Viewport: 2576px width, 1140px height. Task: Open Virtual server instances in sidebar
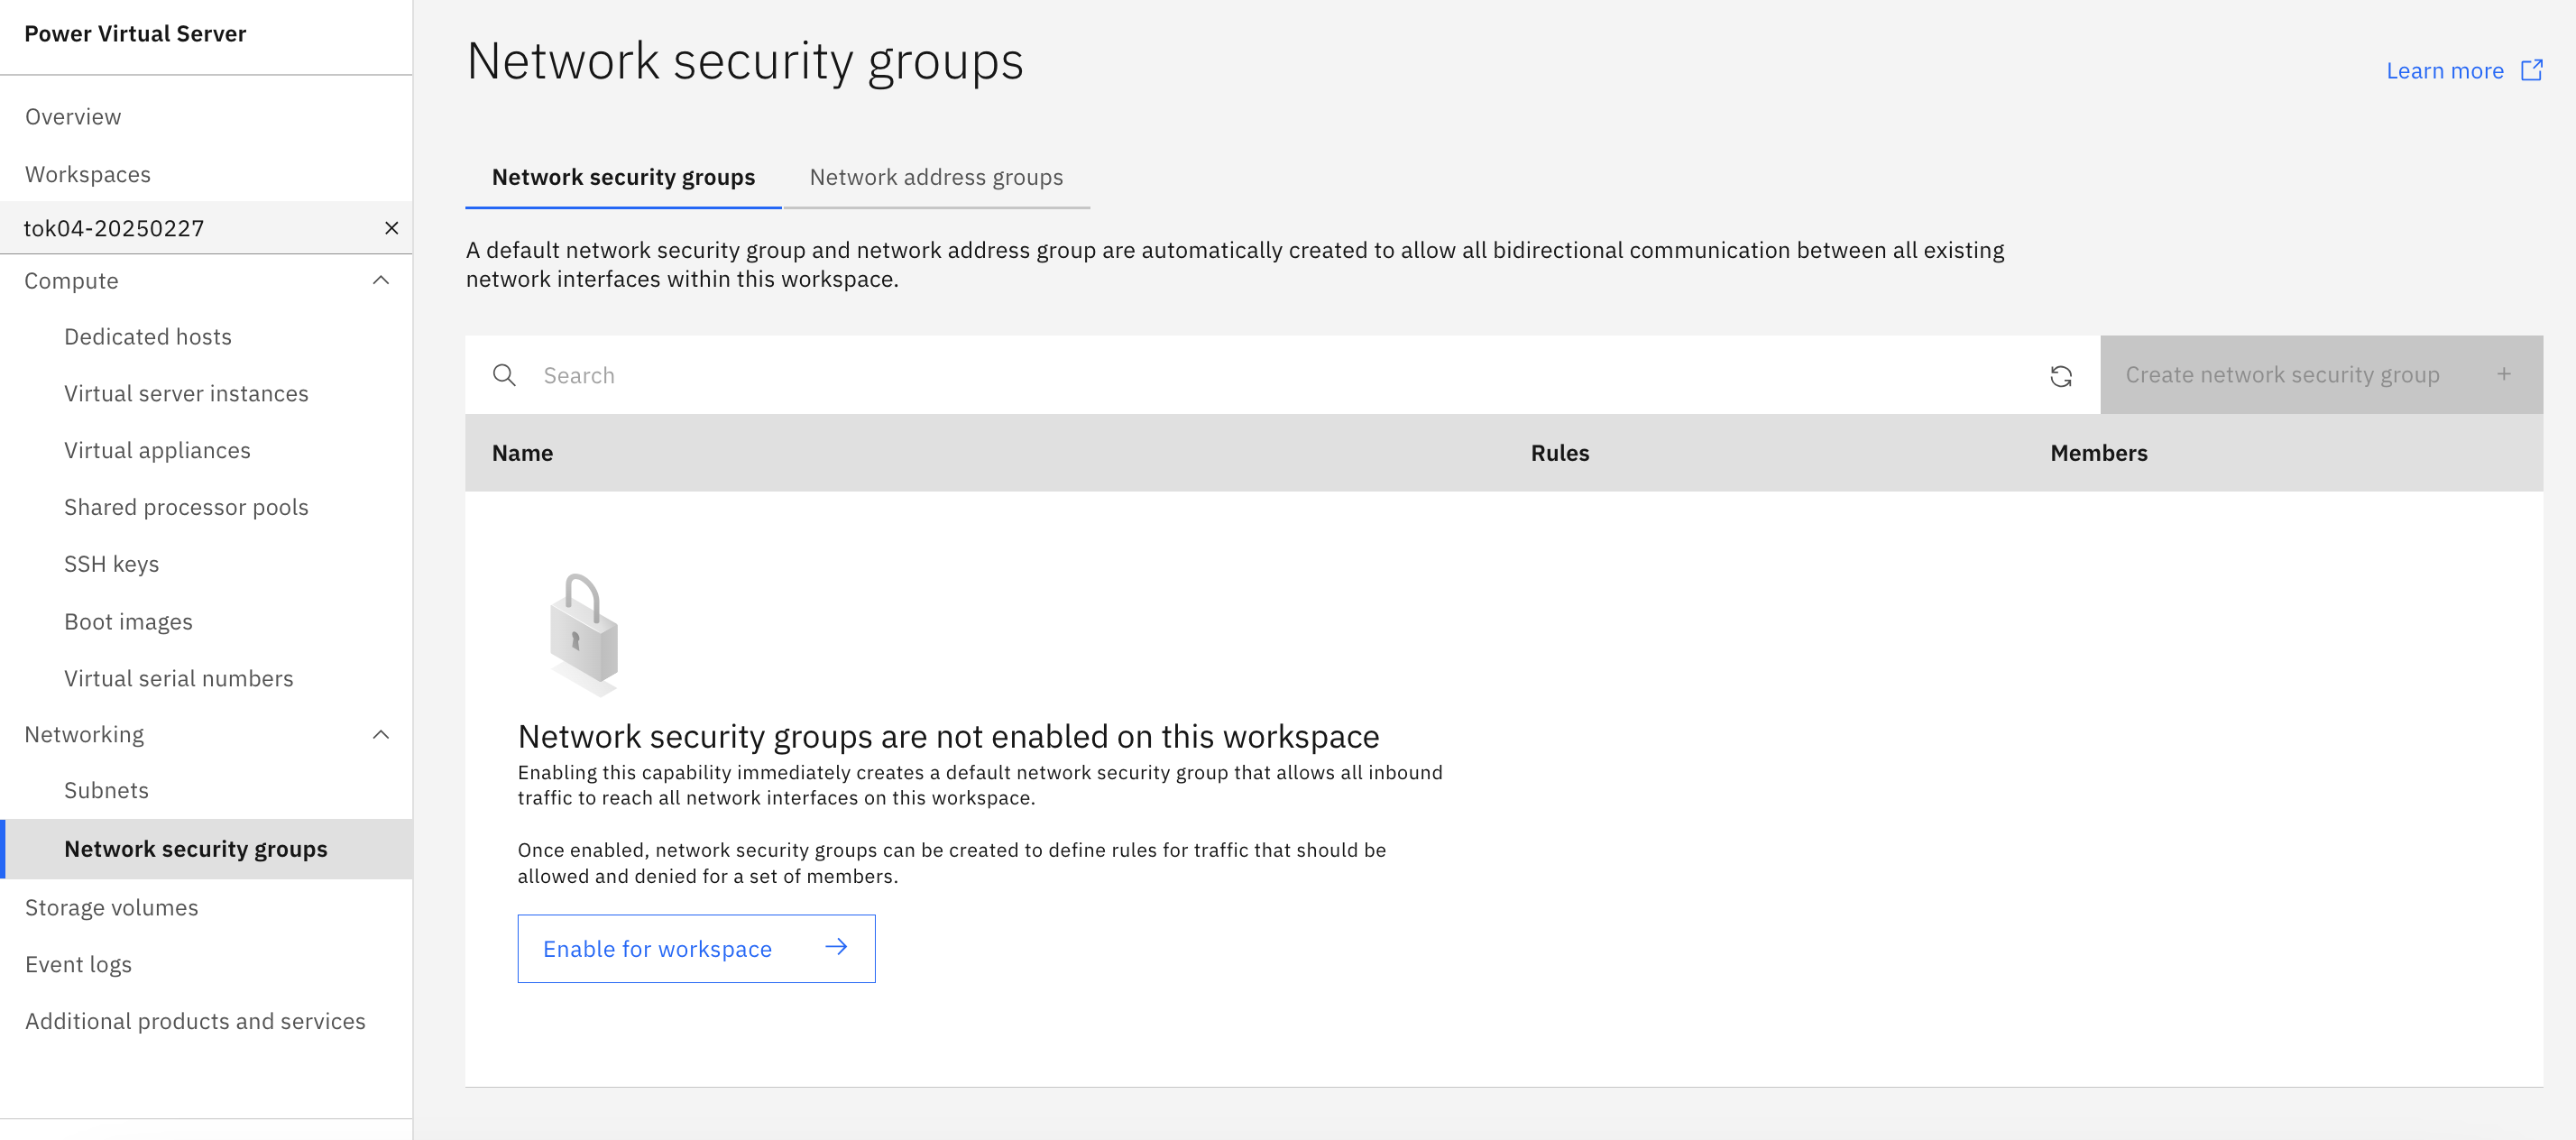point(186,394)
